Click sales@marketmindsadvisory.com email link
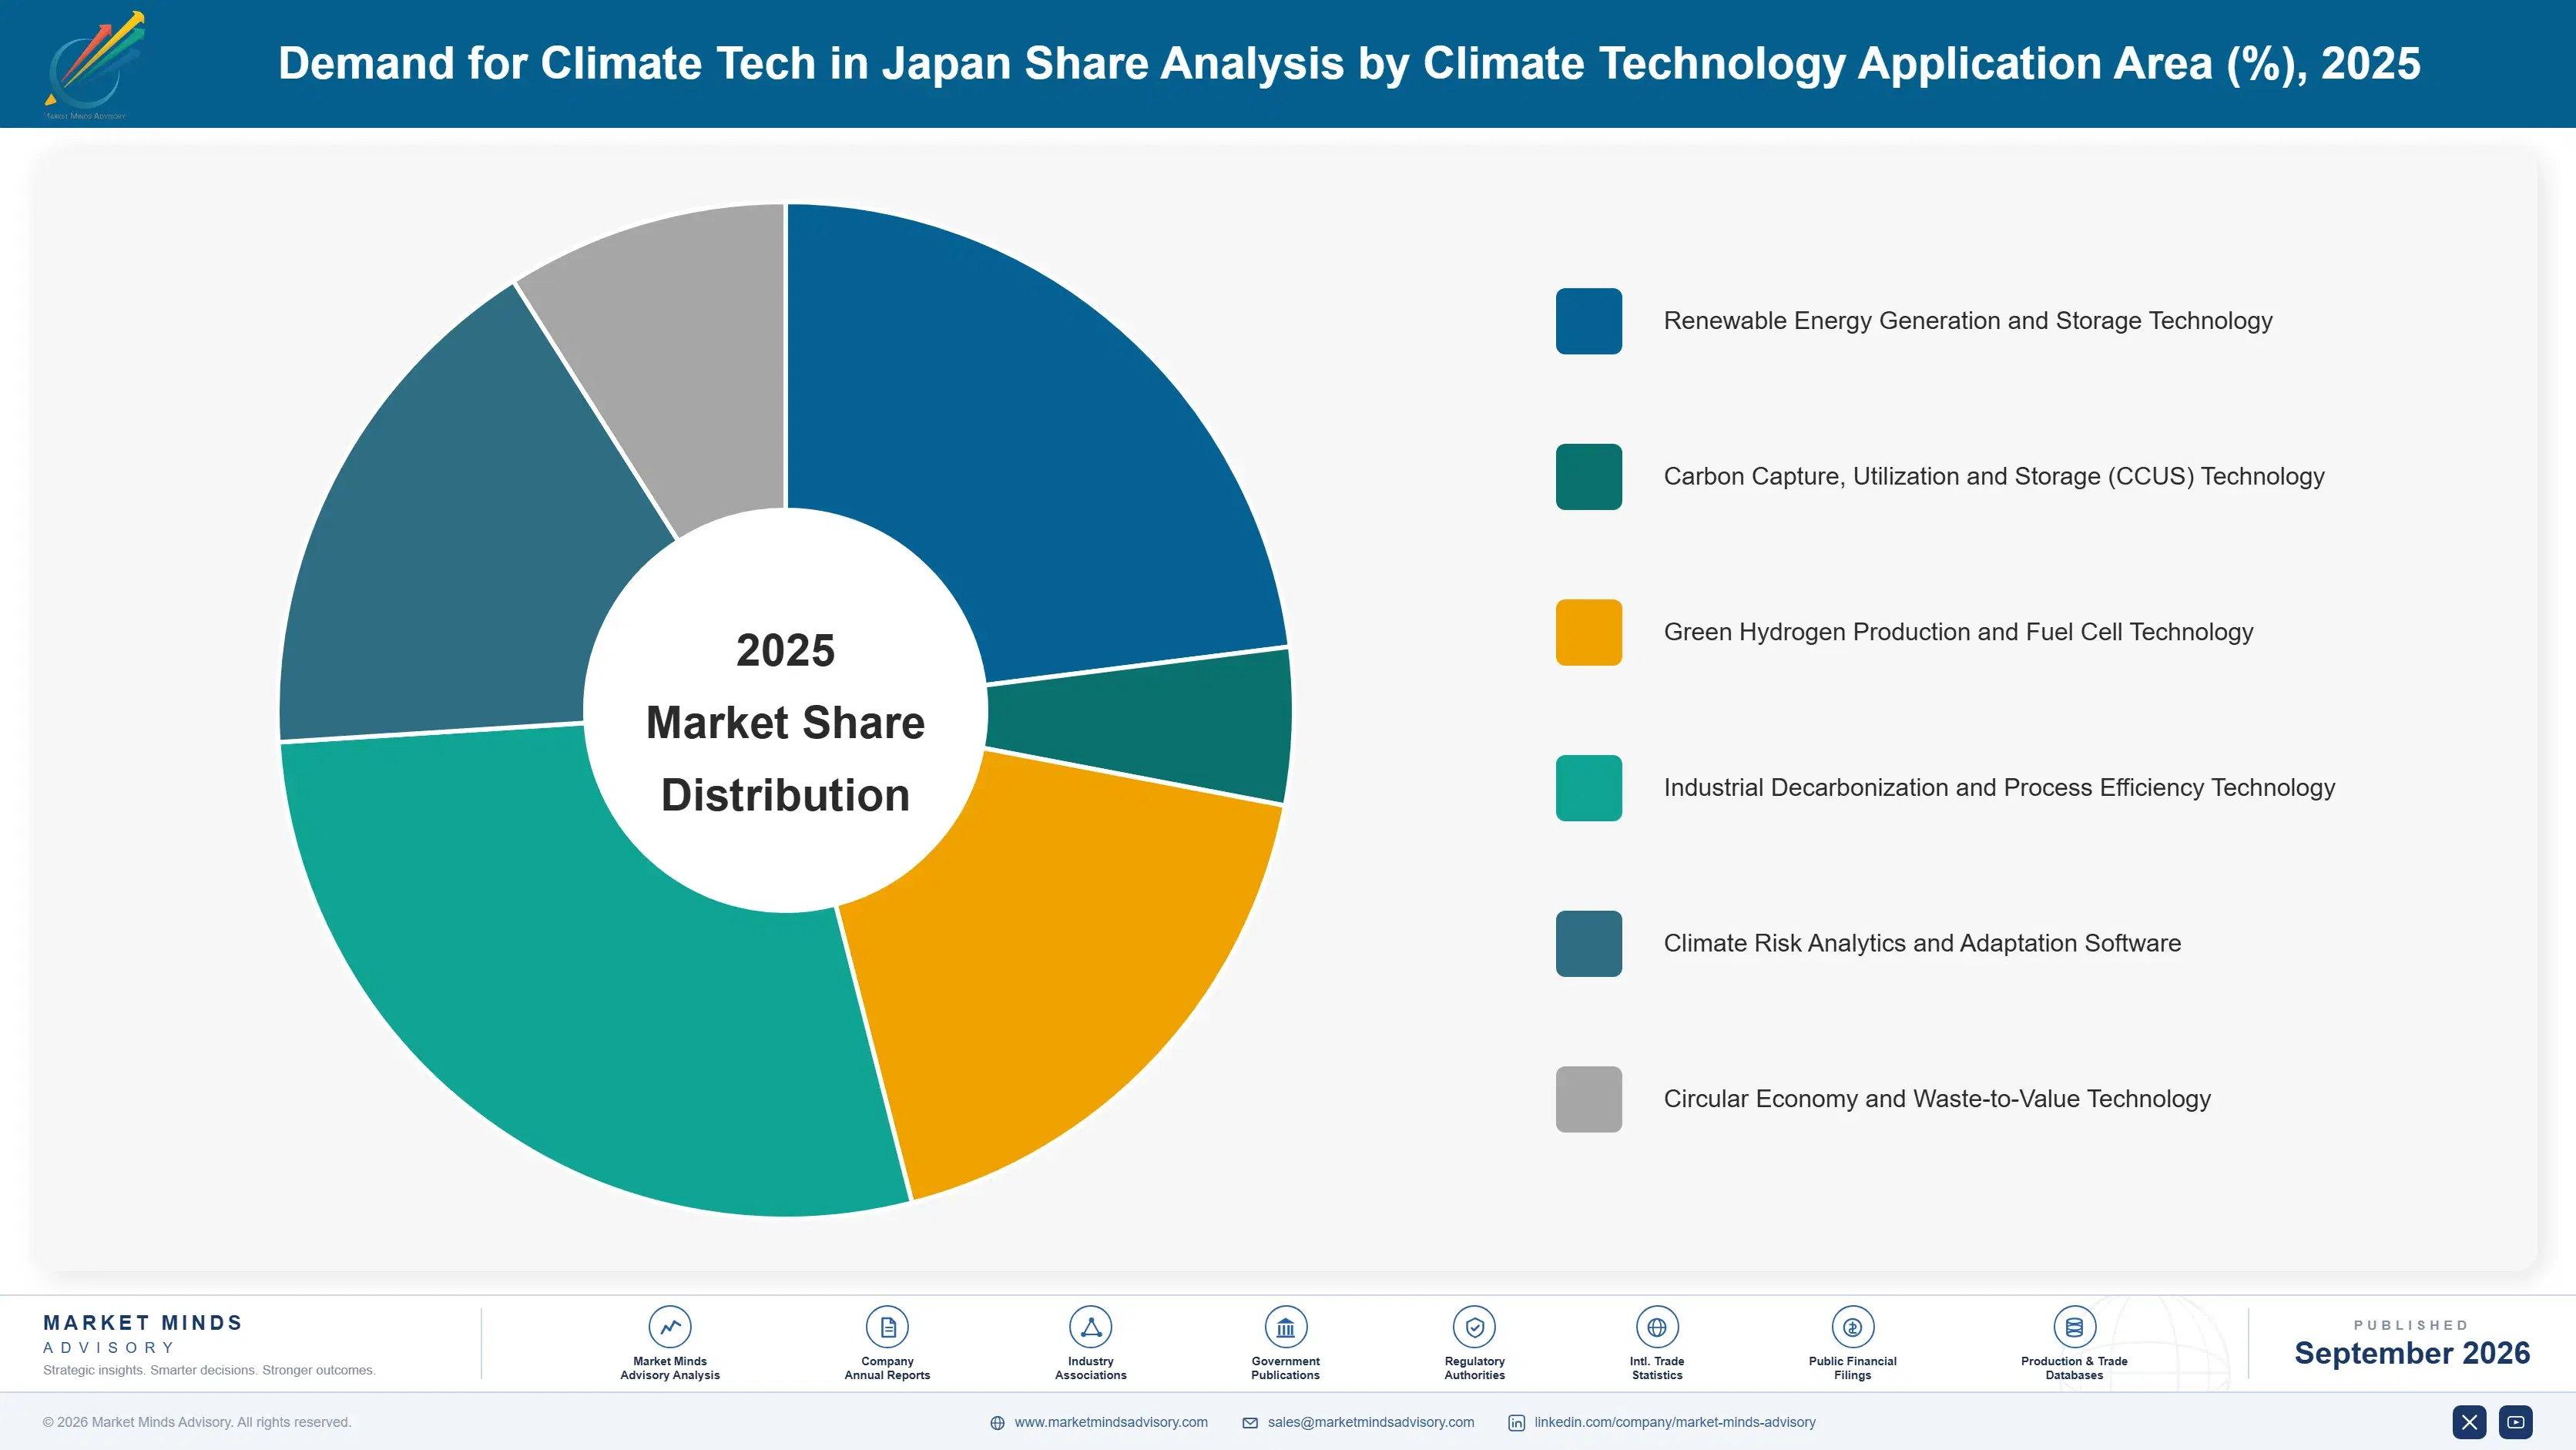2576x1450 pixels. pos(1371,1422)
